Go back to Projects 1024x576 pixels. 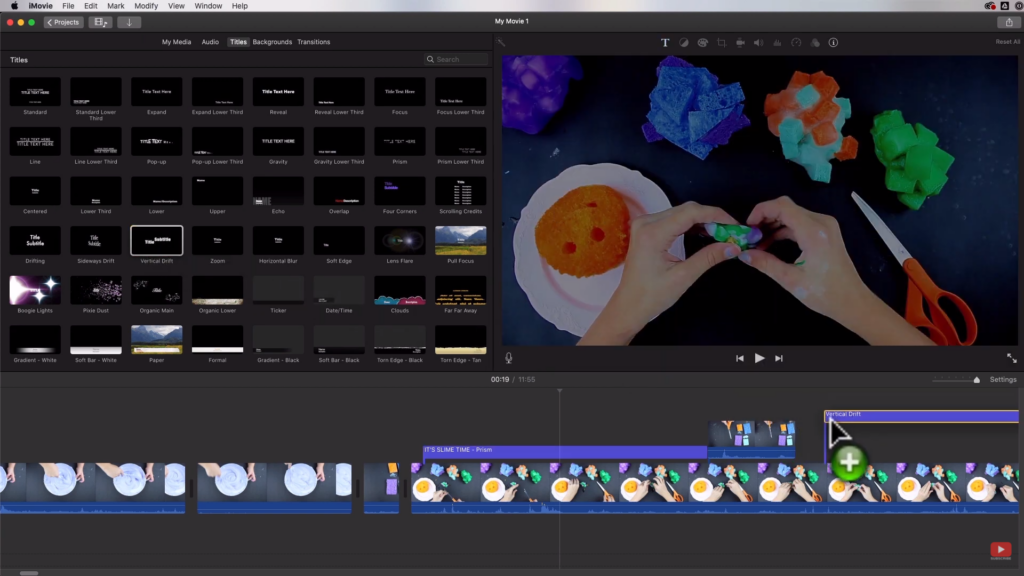pos(63,22)
